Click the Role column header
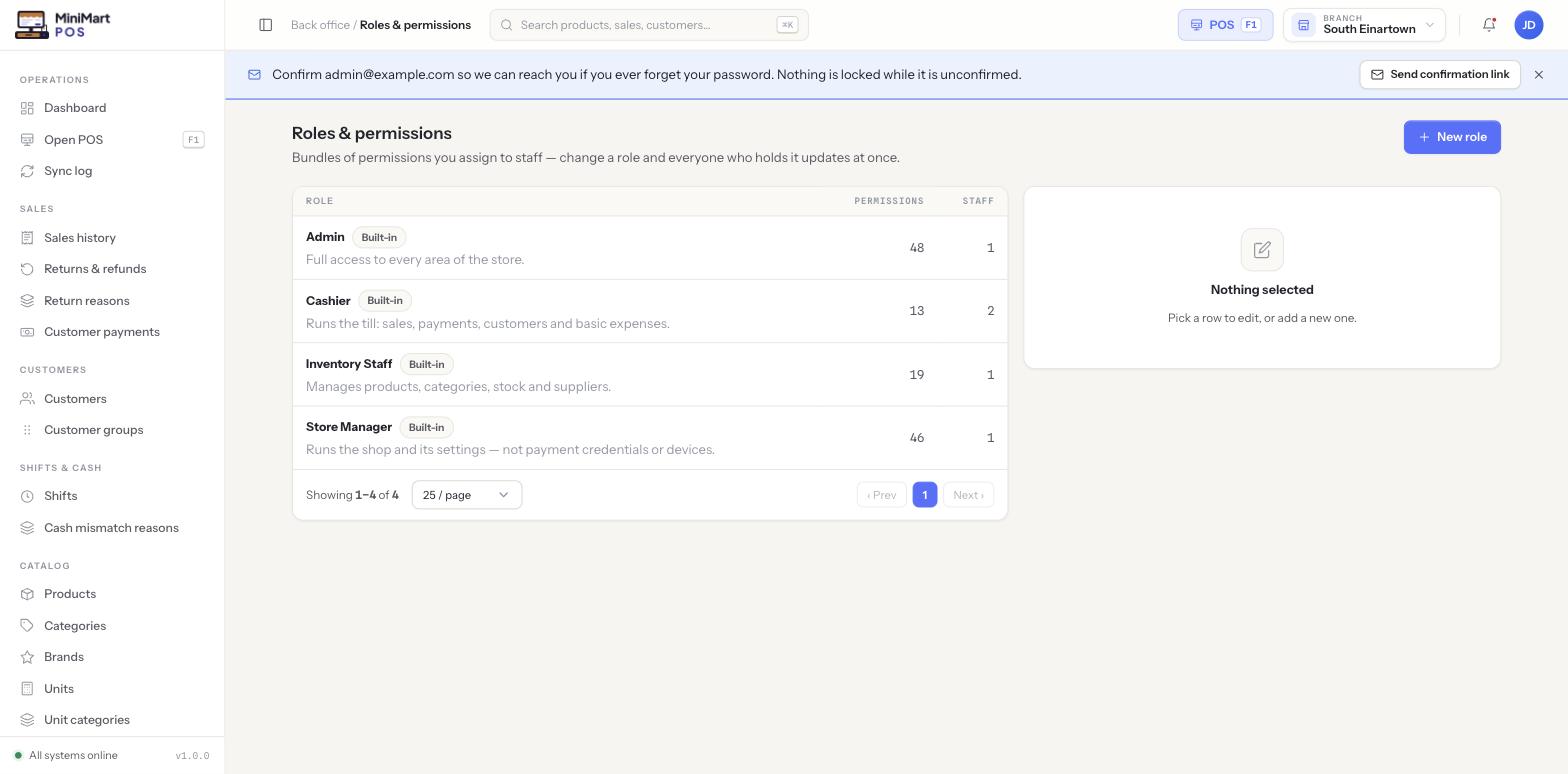Screen dimensions: 1568x774 [x=320, y=201]
